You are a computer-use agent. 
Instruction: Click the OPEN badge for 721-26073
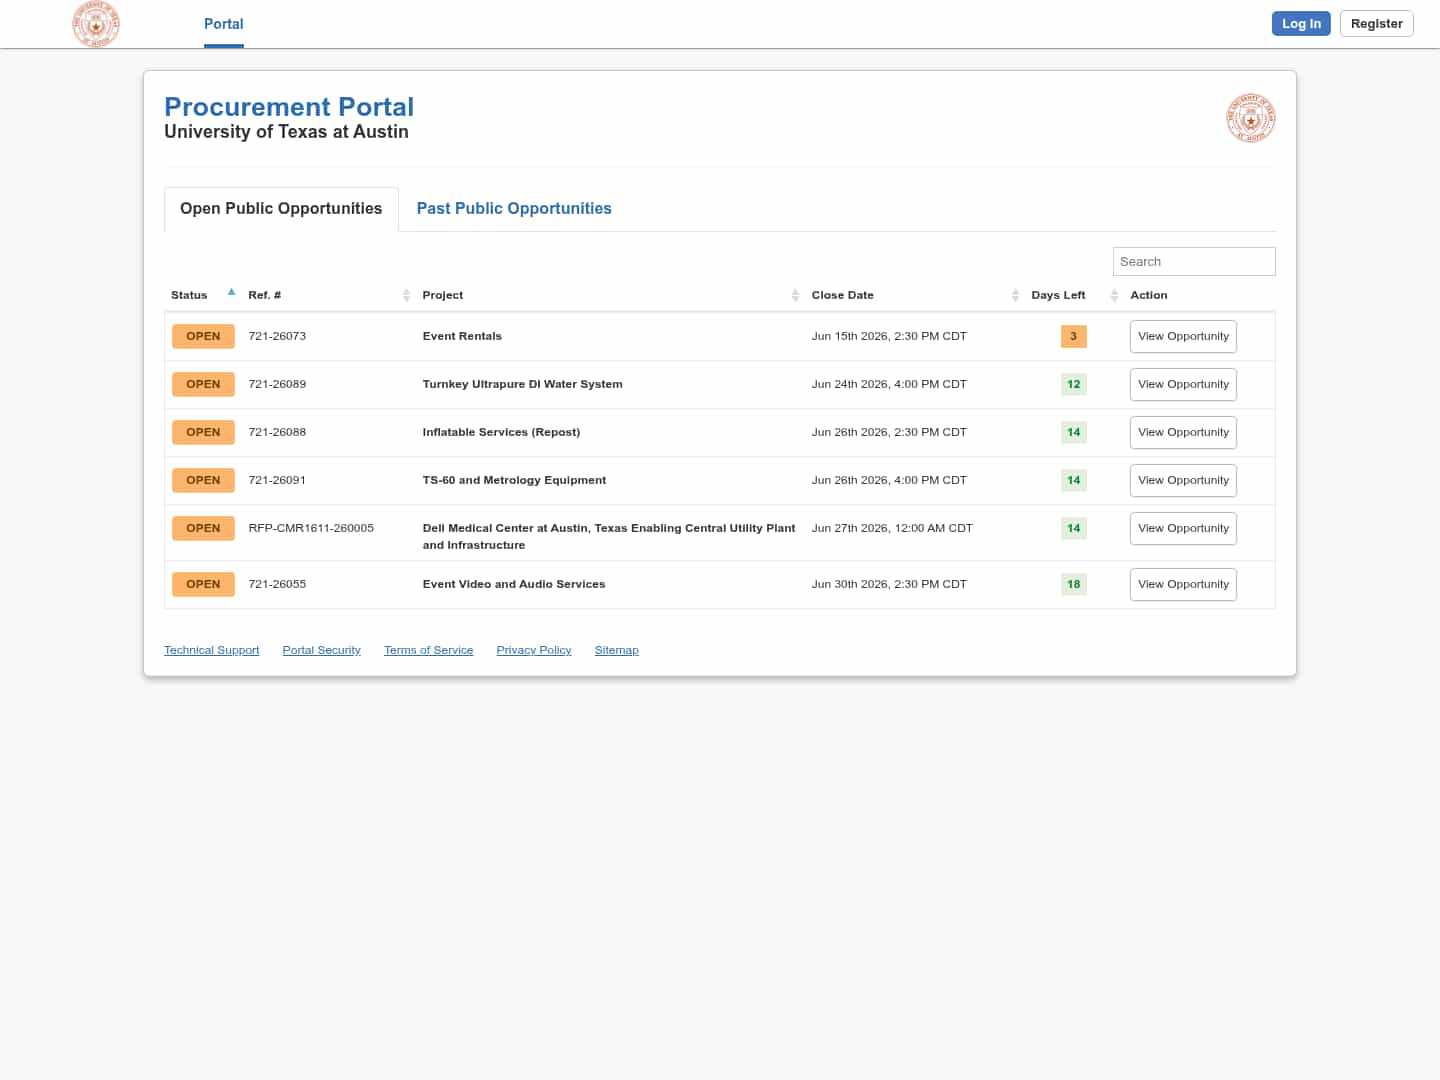click(203, 337)
